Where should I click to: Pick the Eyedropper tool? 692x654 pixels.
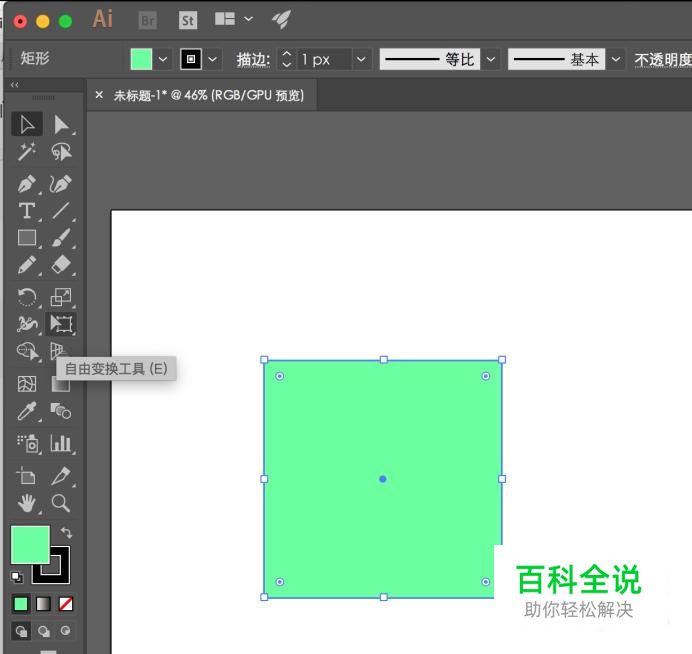(27, 410)
